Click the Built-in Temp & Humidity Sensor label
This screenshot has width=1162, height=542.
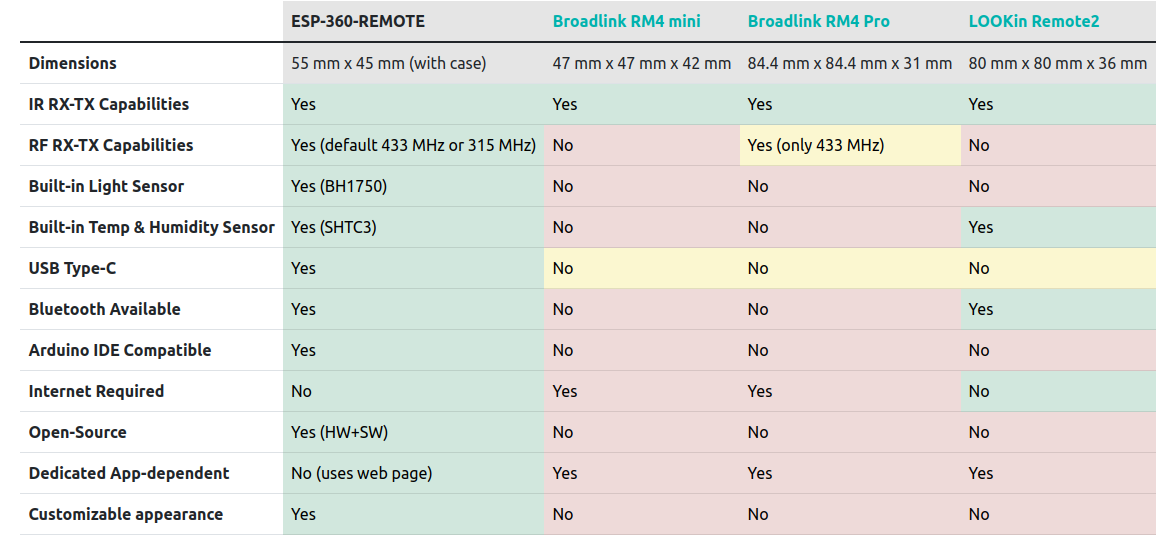(152, 228)
